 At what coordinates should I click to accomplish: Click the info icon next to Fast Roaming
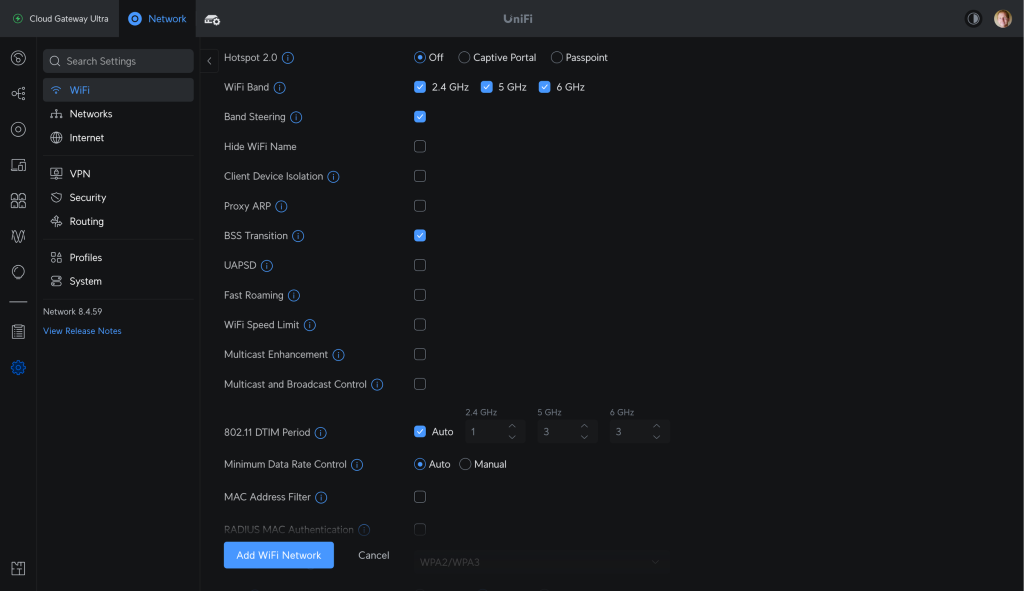[294, 296]
